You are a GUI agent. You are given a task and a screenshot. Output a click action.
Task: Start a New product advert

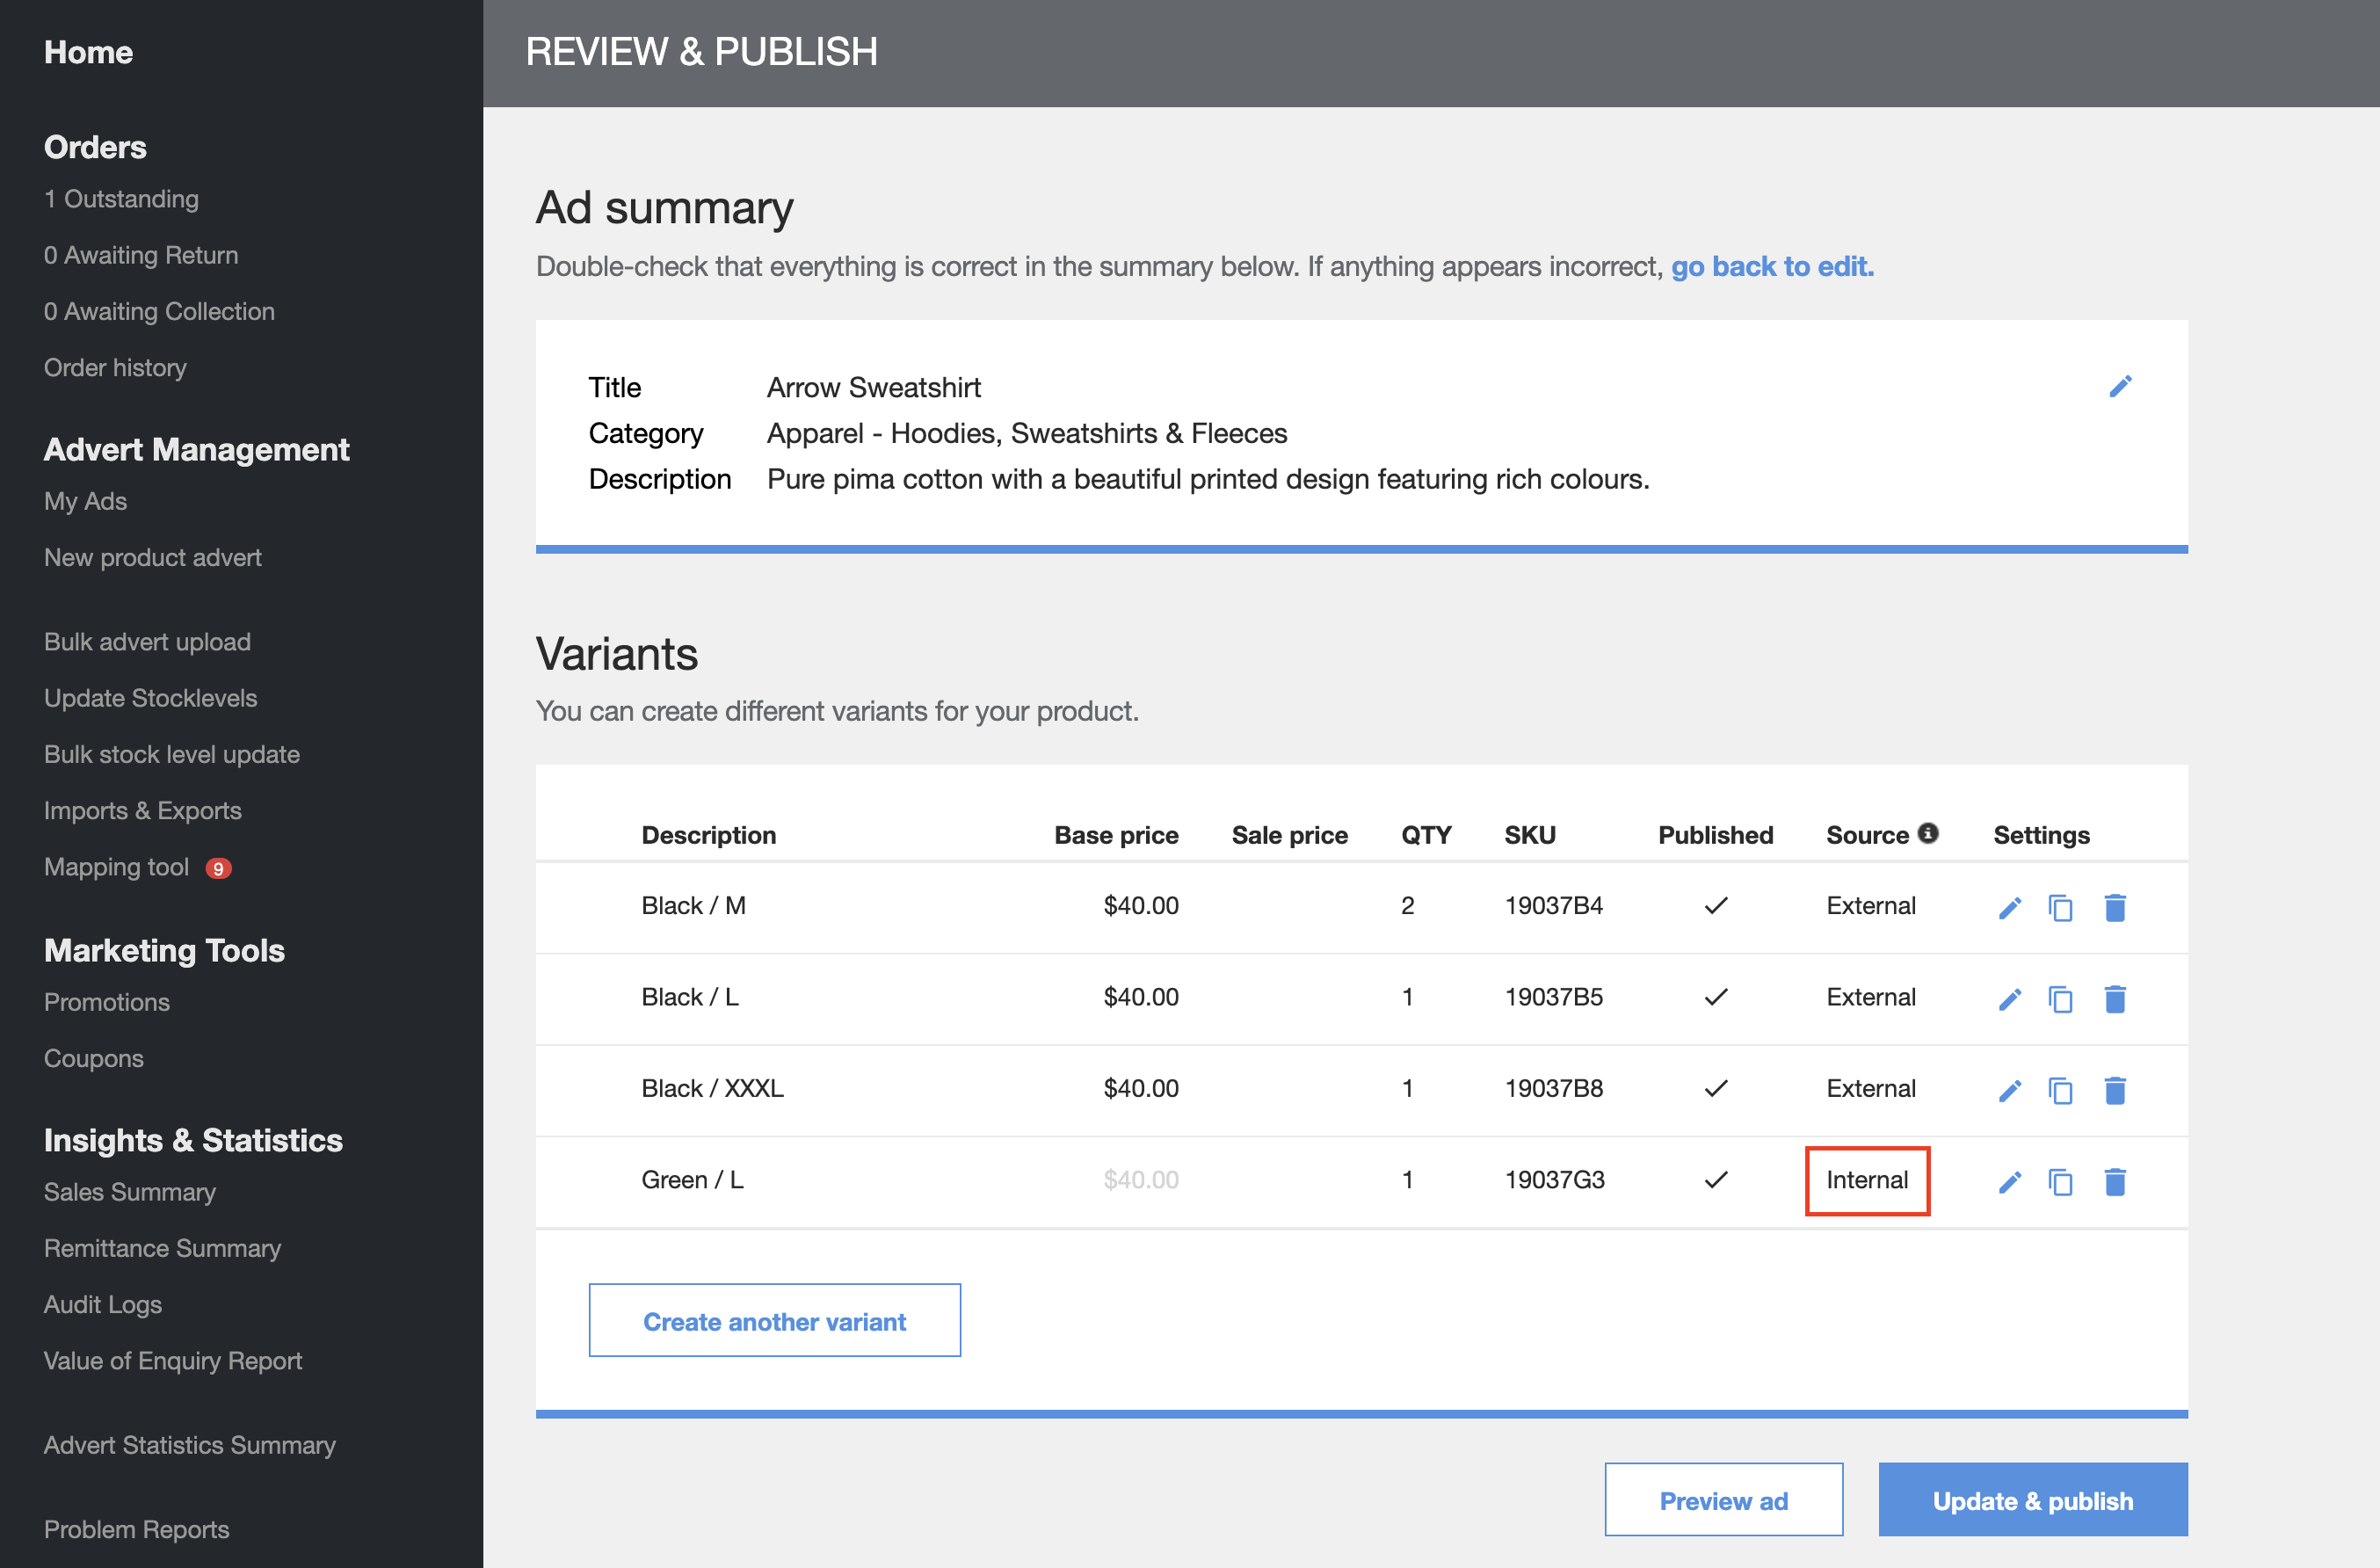[x=152, y=557]
